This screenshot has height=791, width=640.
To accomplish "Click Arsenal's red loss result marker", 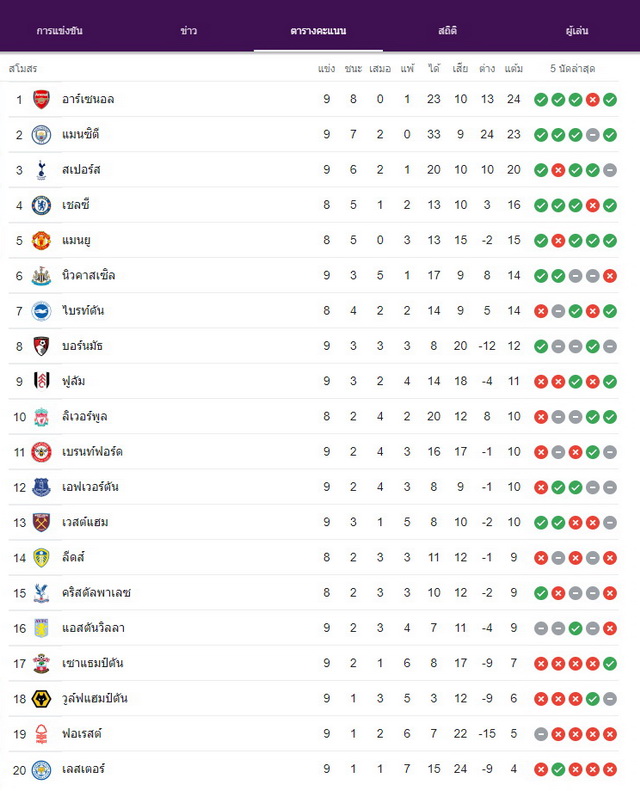I will point(593,100).
